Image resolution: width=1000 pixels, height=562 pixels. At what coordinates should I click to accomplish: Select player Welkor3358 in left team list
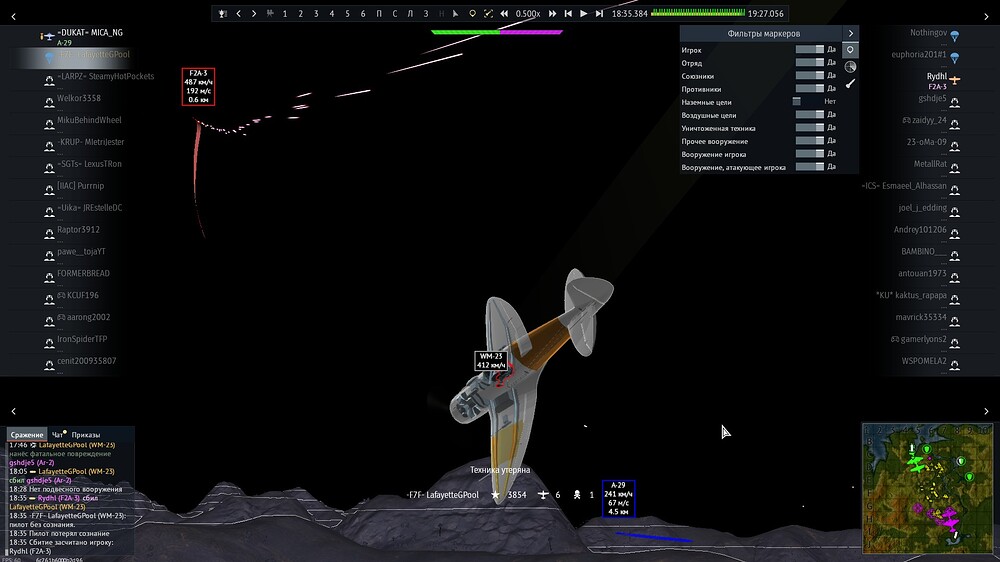click(x=78, y=98)
